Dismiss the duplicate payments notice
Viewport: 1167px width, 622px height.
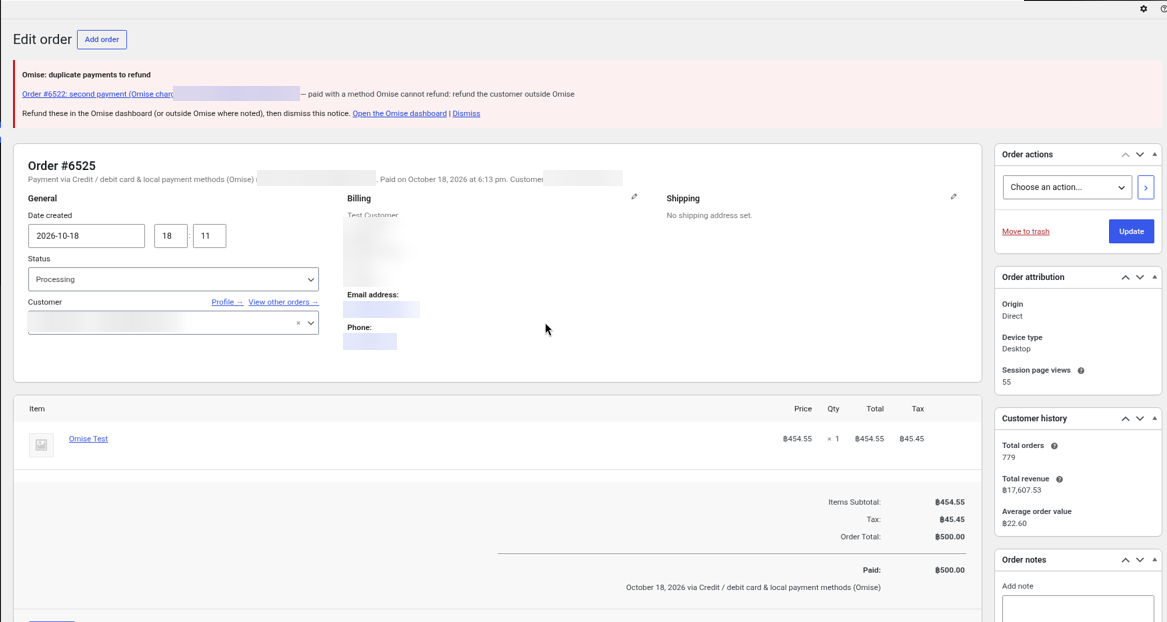[x=466, y=114]
